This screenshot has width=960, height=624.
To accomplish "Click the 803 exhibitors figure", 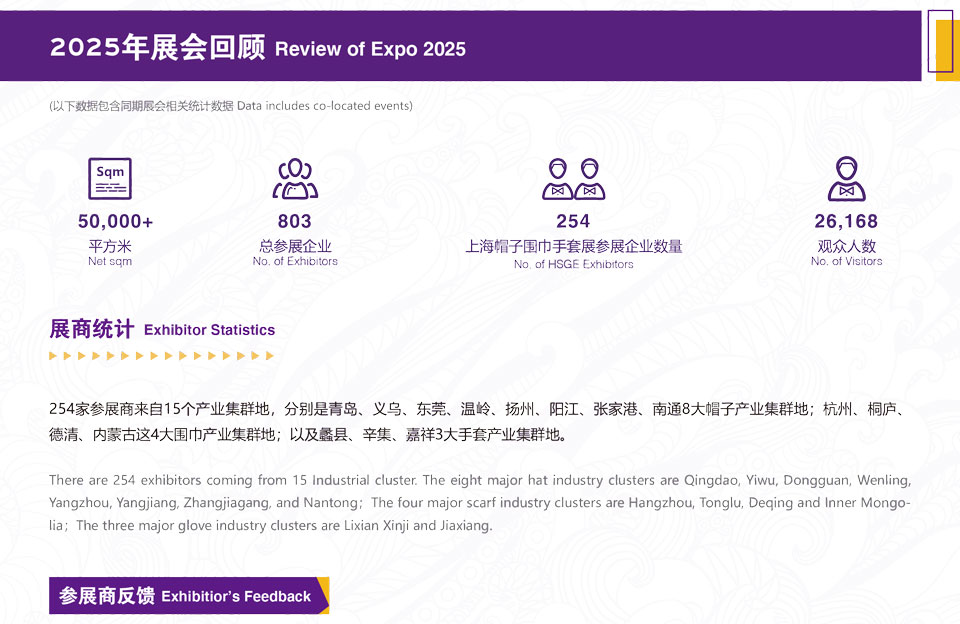I will click(295, 221).
